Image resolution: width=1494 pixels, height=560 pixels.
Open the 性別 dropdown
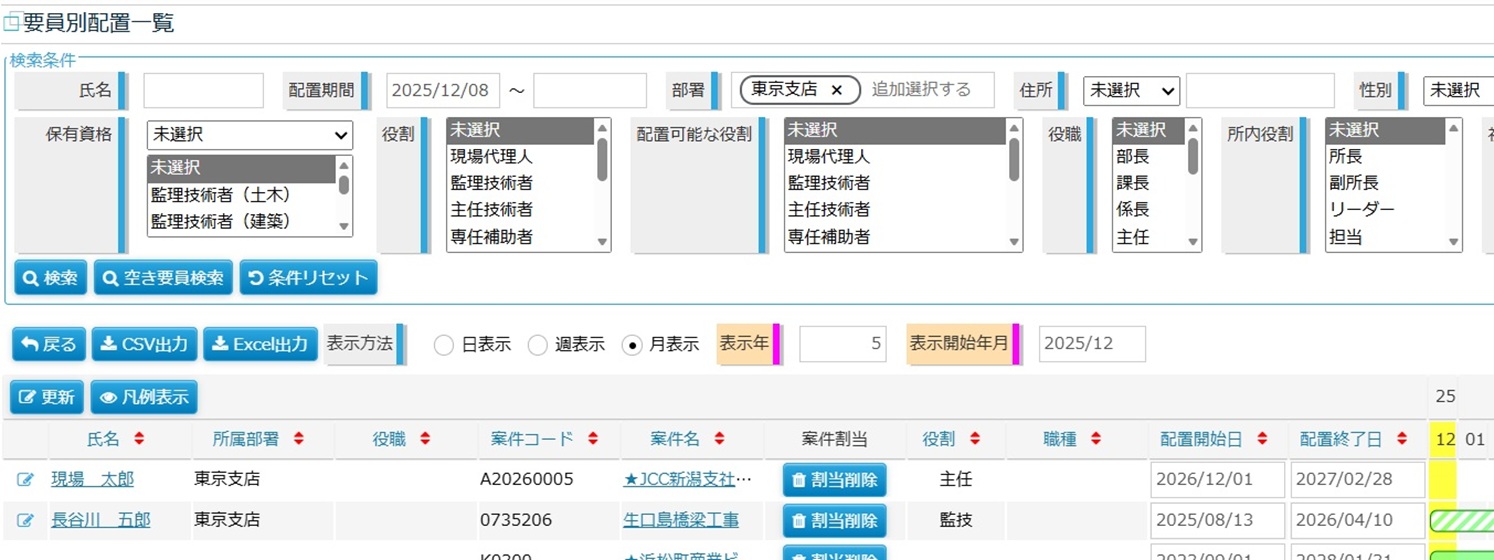[1457, 90]
